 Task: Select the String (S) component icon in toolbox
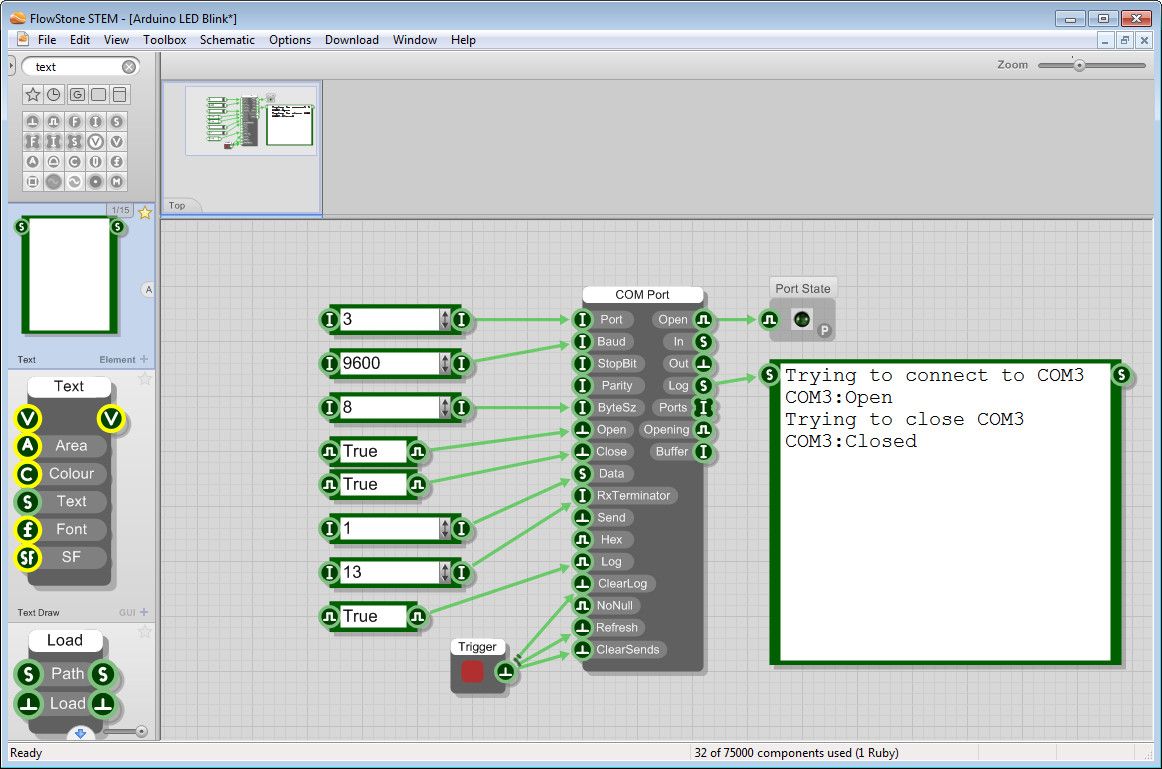click(117, 121)
